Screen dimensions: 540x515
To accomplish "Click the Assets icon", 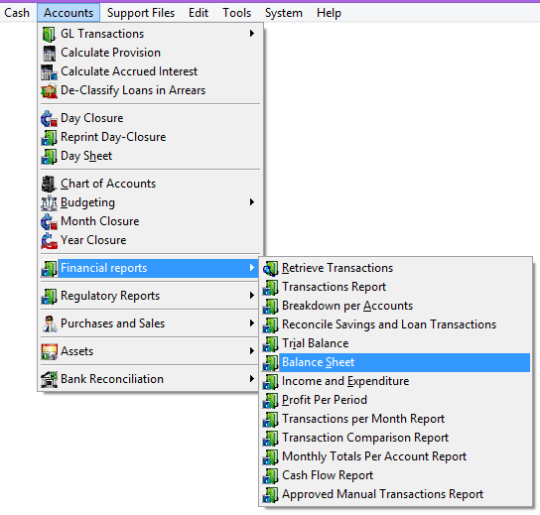I will pyautogui.click(x=49, y=352).
